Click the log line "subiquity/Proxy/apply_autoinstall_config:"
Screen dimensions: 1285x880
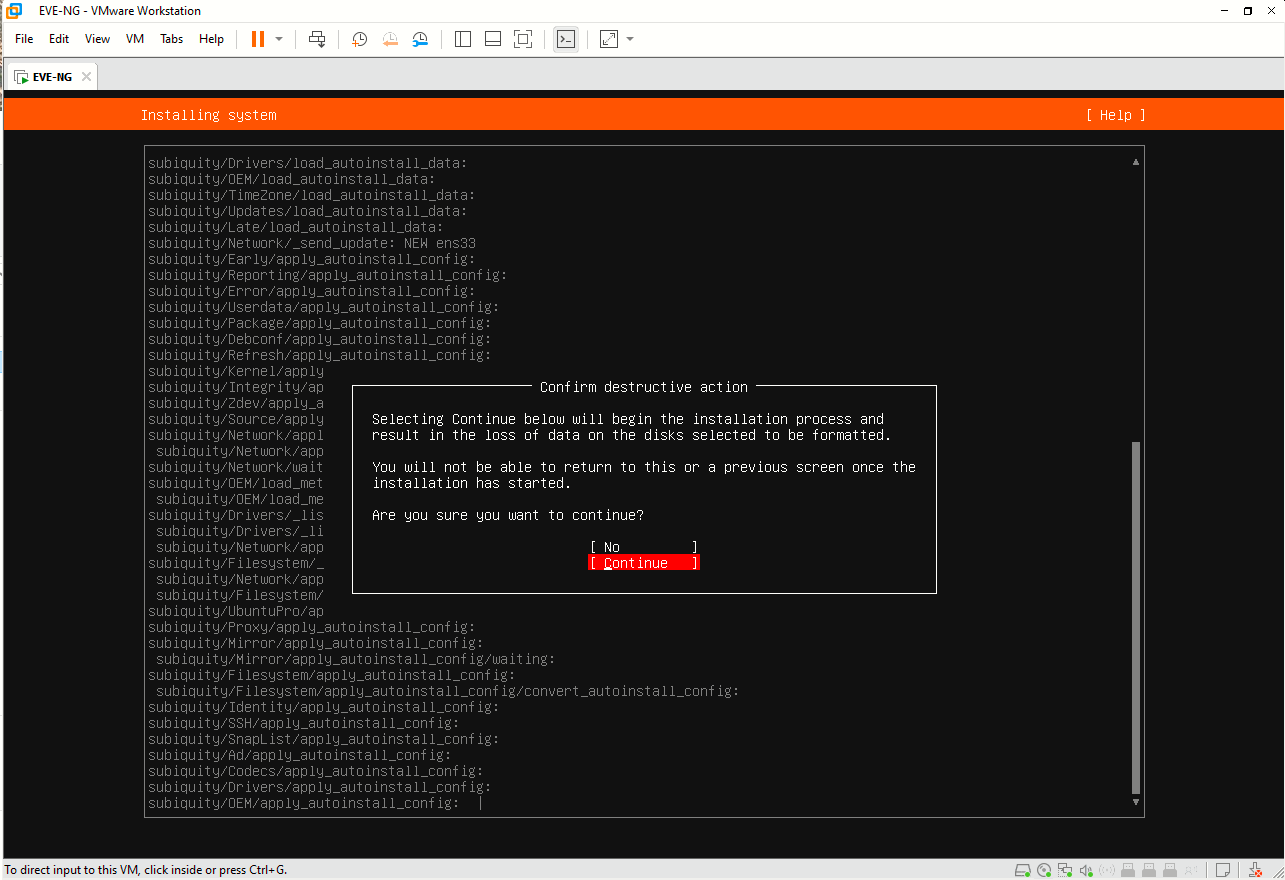click(312, 627)
